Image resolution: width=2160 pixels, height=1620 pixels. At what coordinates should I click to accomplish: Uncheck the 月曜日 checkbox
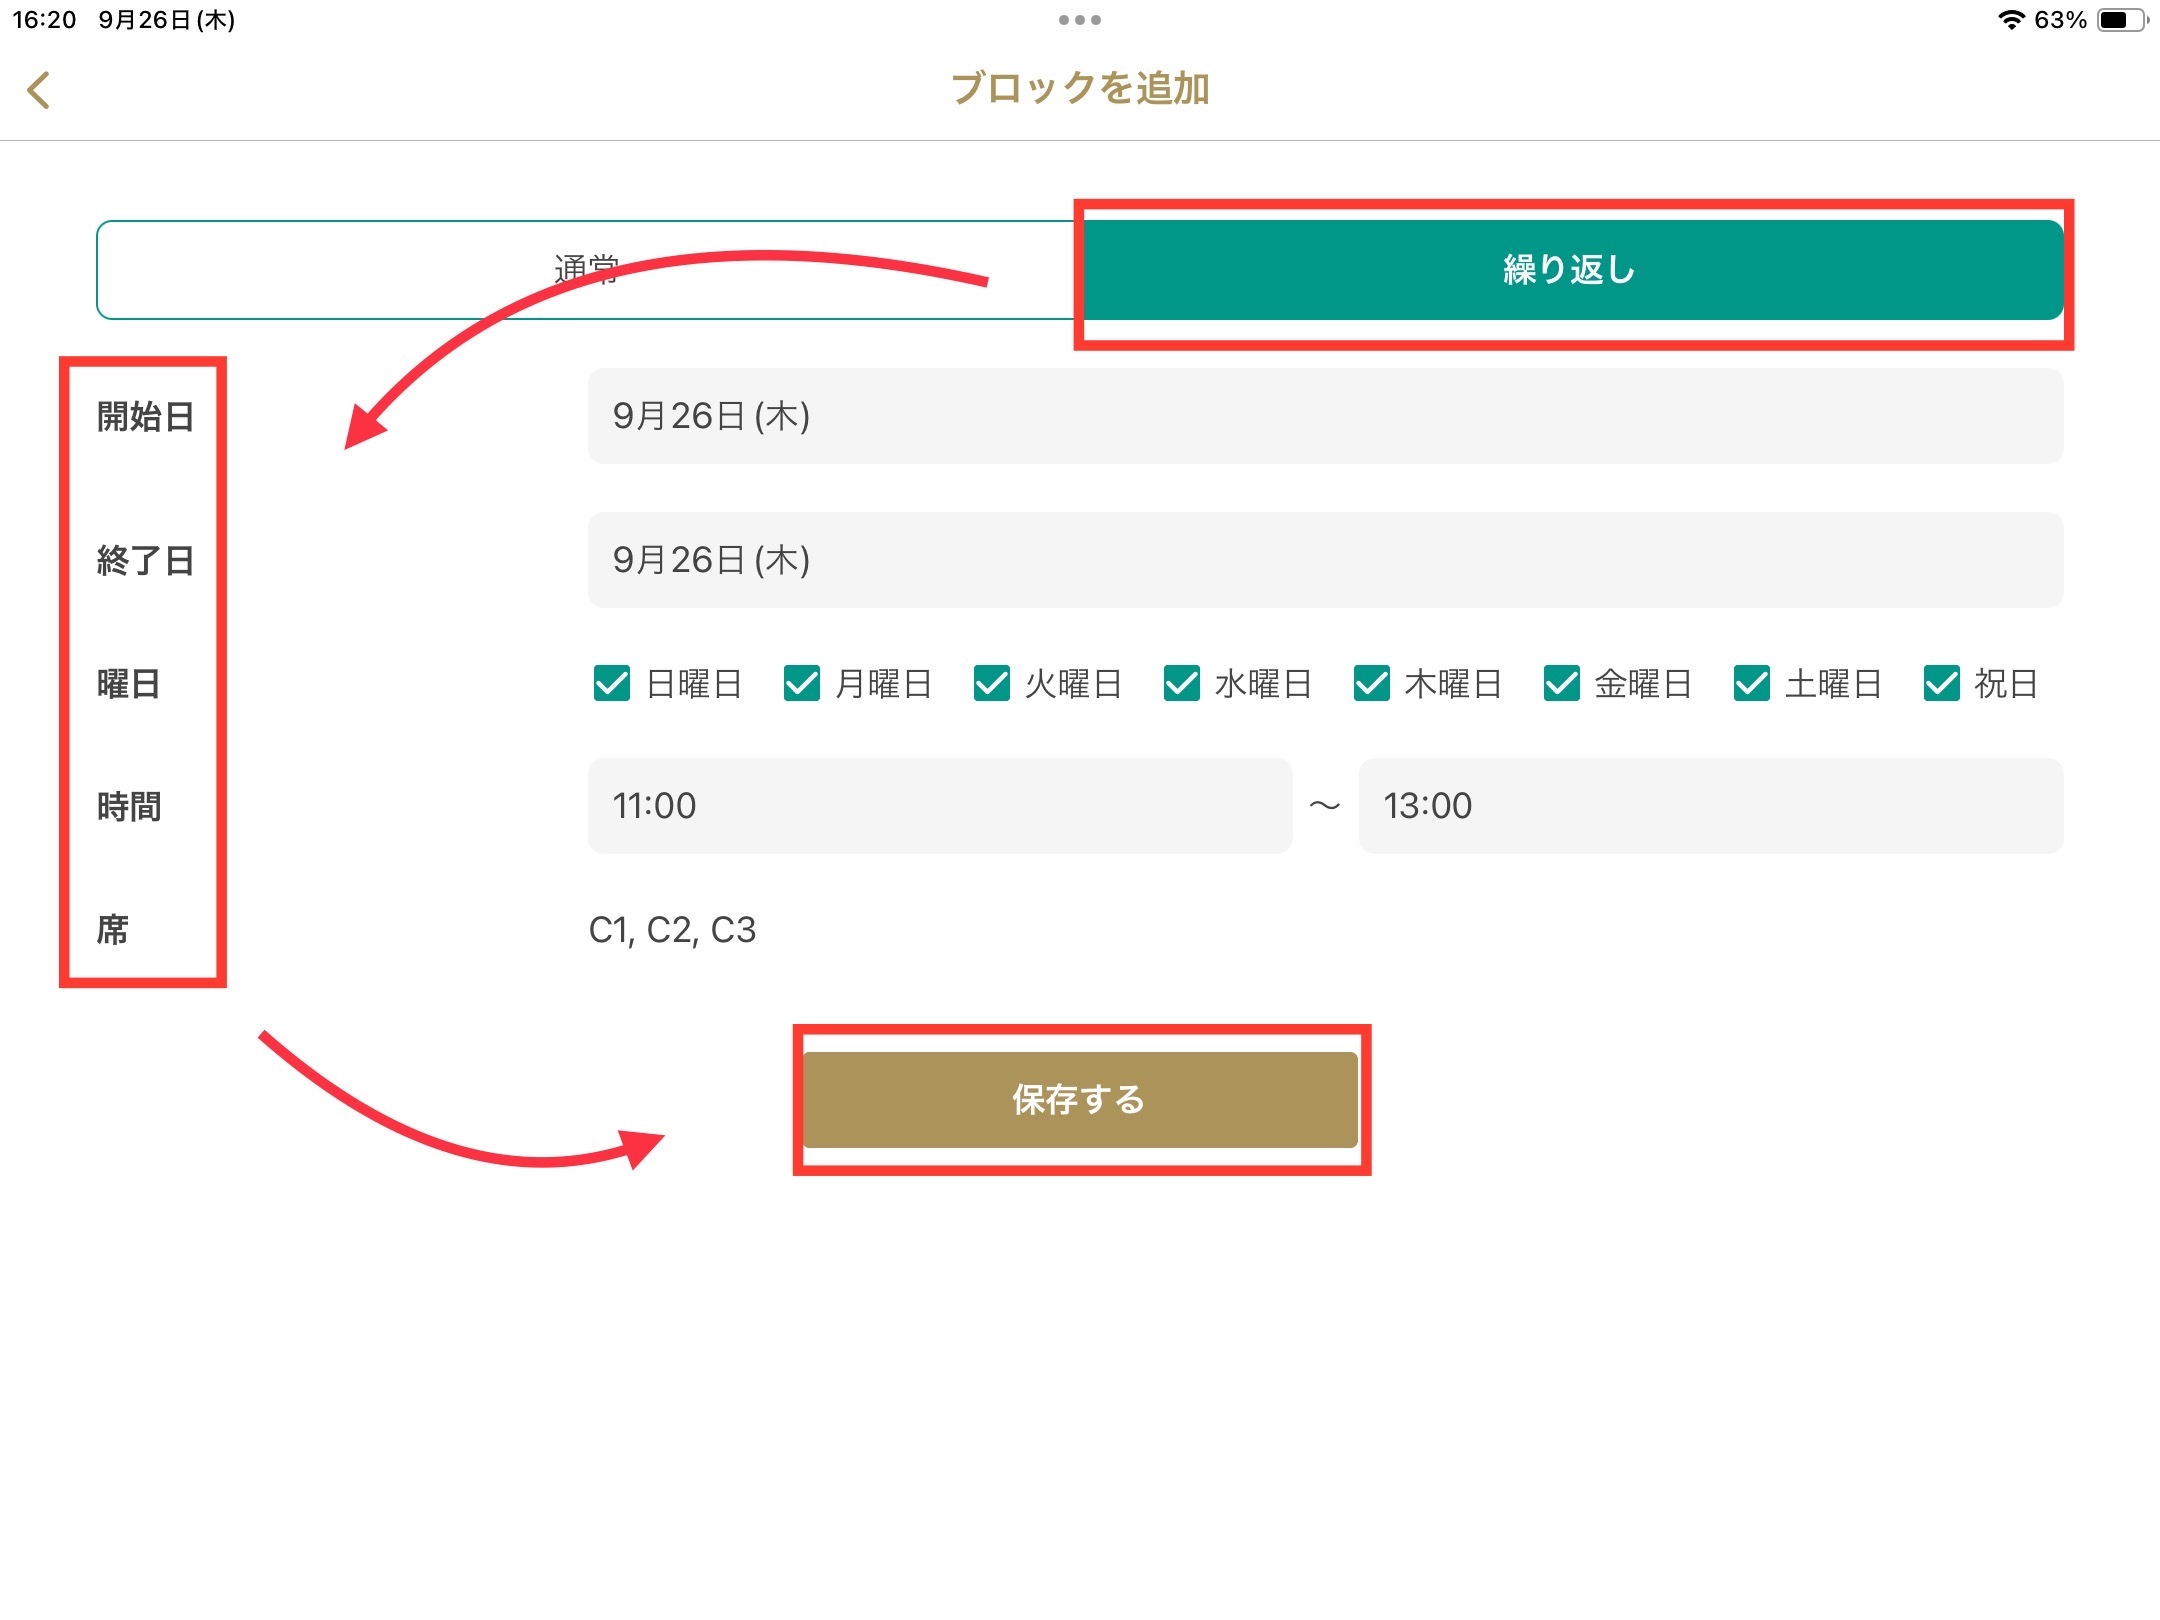[802, 684]
